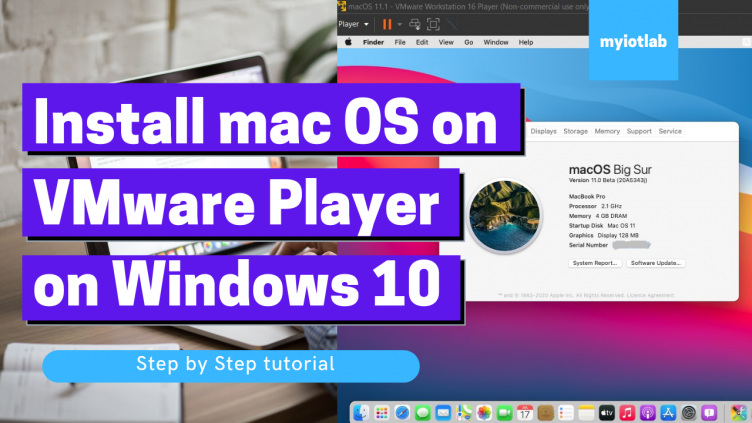Open the View menu
752x423 pixels.
(446, 42)
